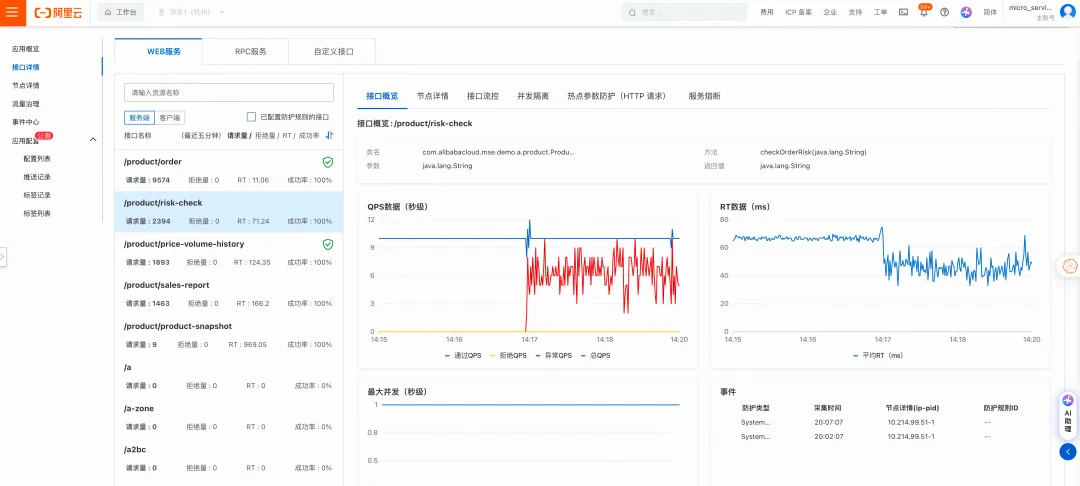Select the /product/price-volume-history interface

pos(229,253)
